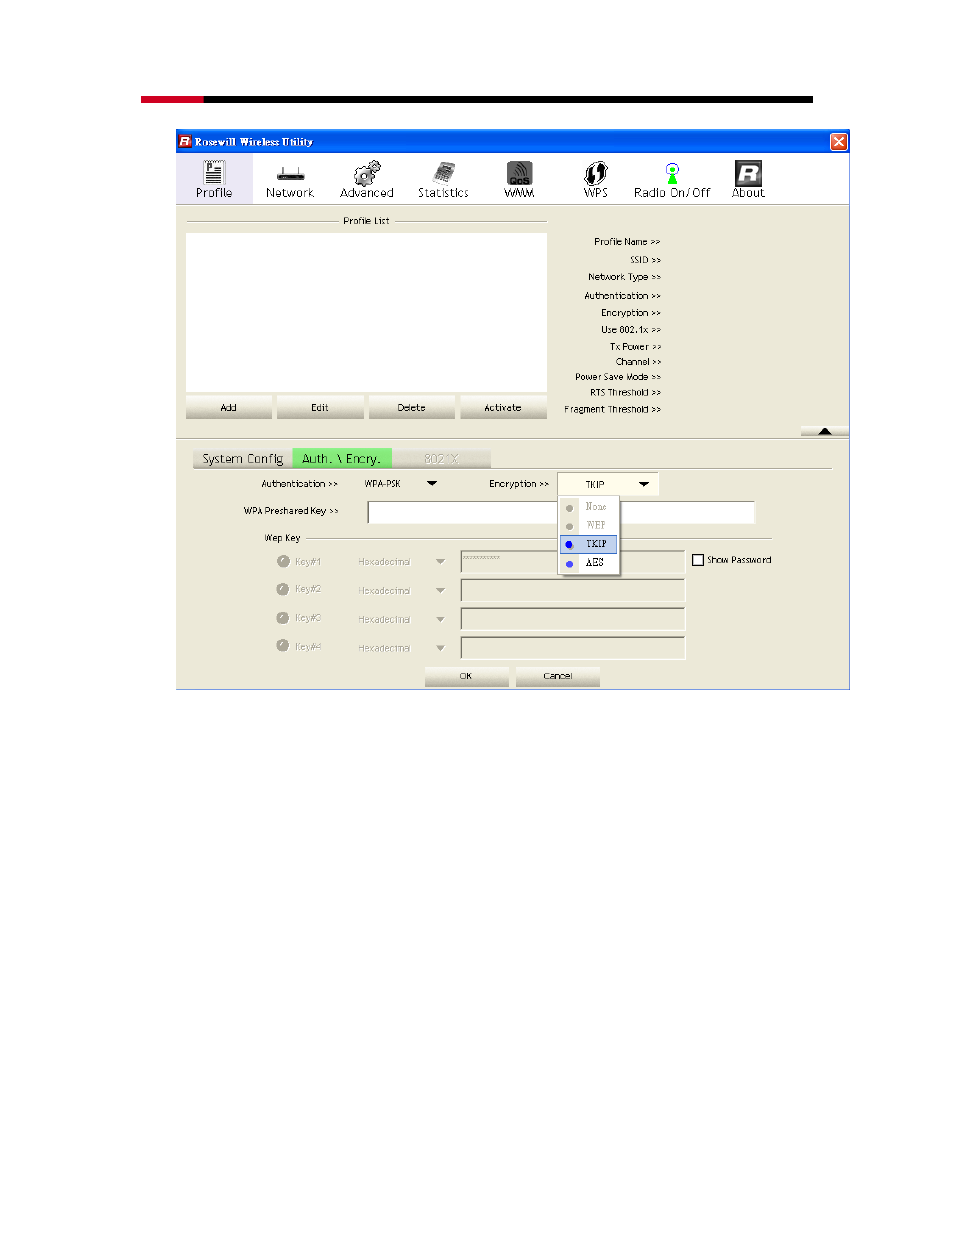Screen dimensions: 954x1235
Task: Open the WPS icon
Action: click(596, 173)
